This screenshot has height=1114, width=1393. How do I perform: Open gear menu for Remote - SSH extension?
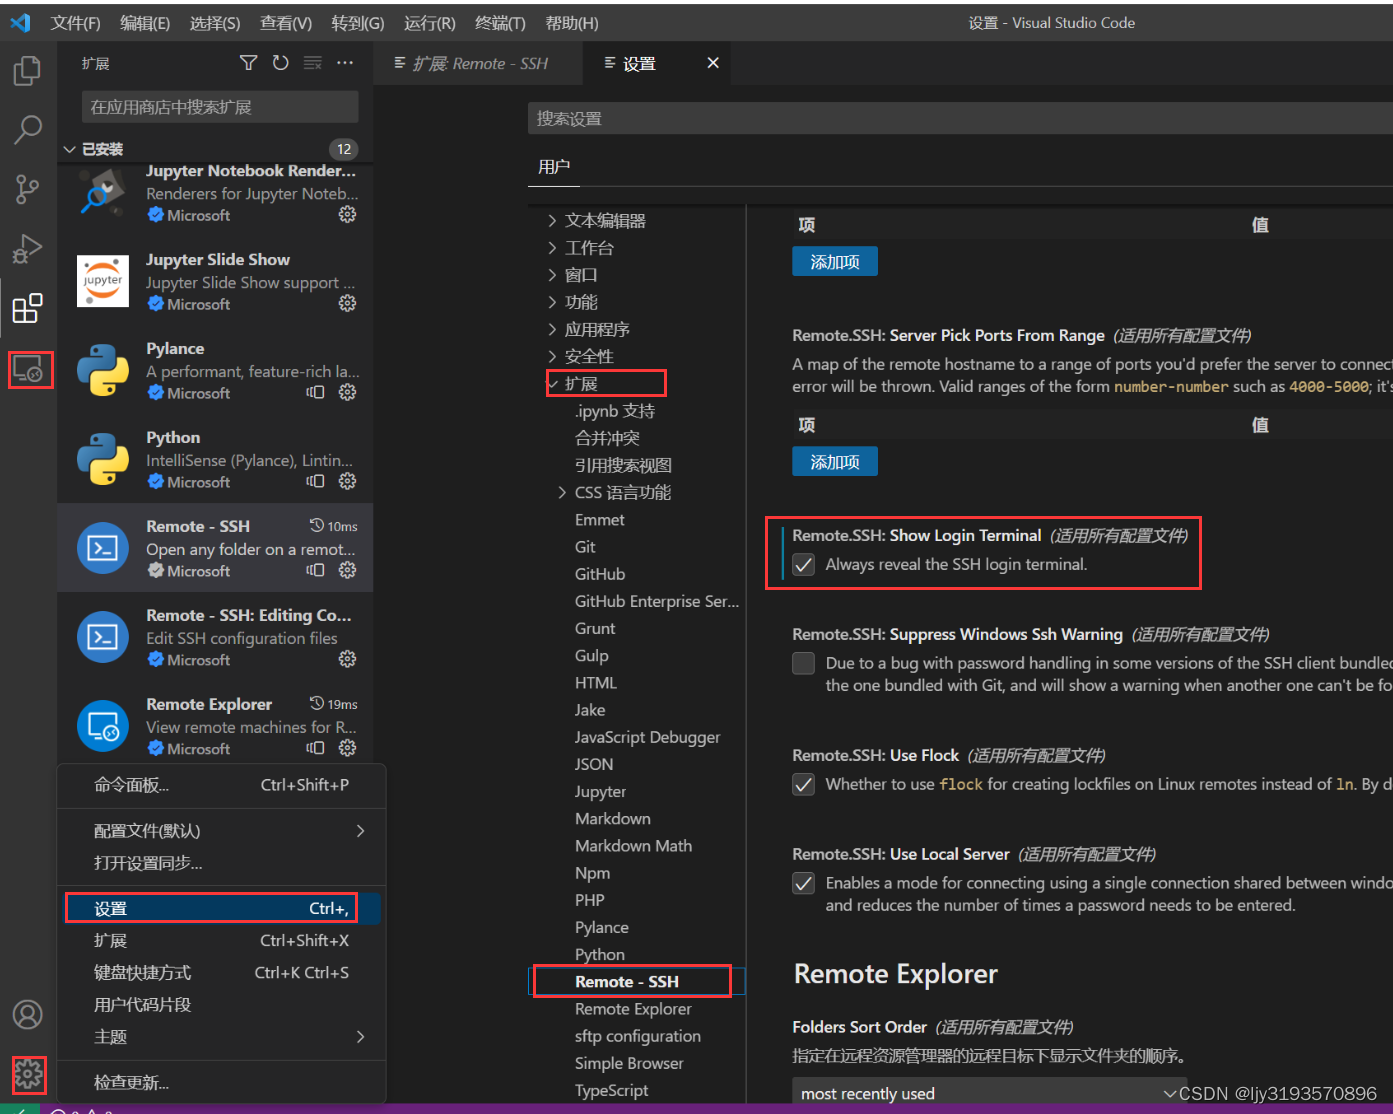click(347, 570)
